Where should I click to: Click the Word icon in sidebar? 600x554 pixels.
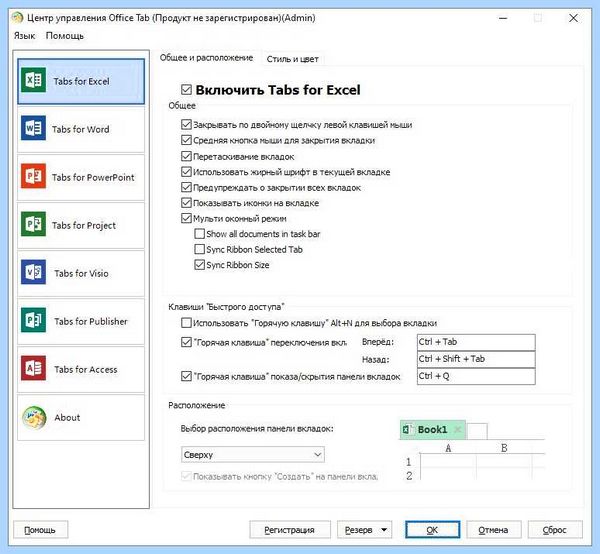pos(33,128)
